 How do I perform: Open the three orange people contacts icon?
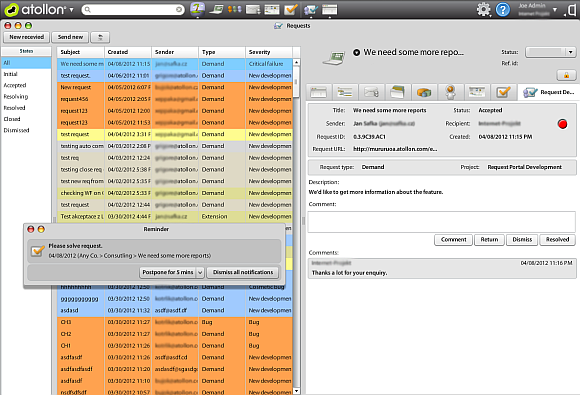tap(235, 9)
